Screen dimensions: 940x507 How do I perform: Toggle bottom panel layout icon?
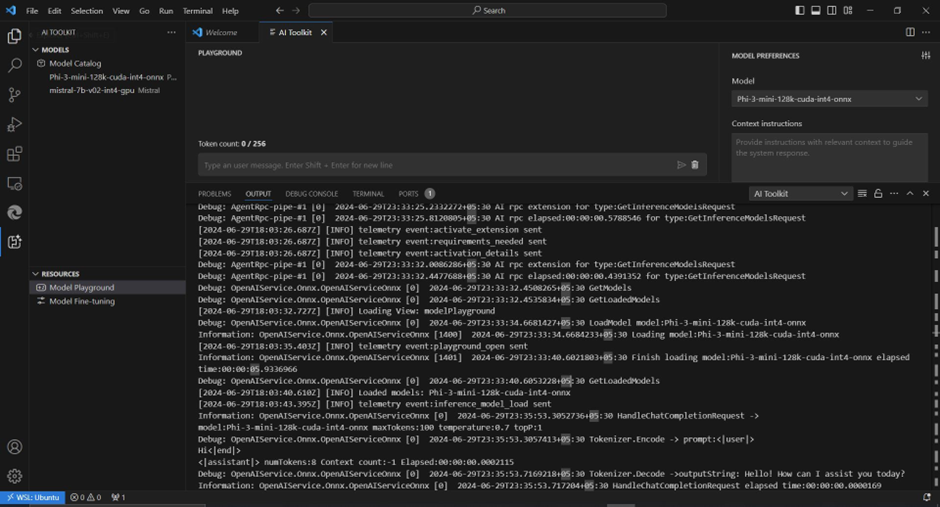816,10
